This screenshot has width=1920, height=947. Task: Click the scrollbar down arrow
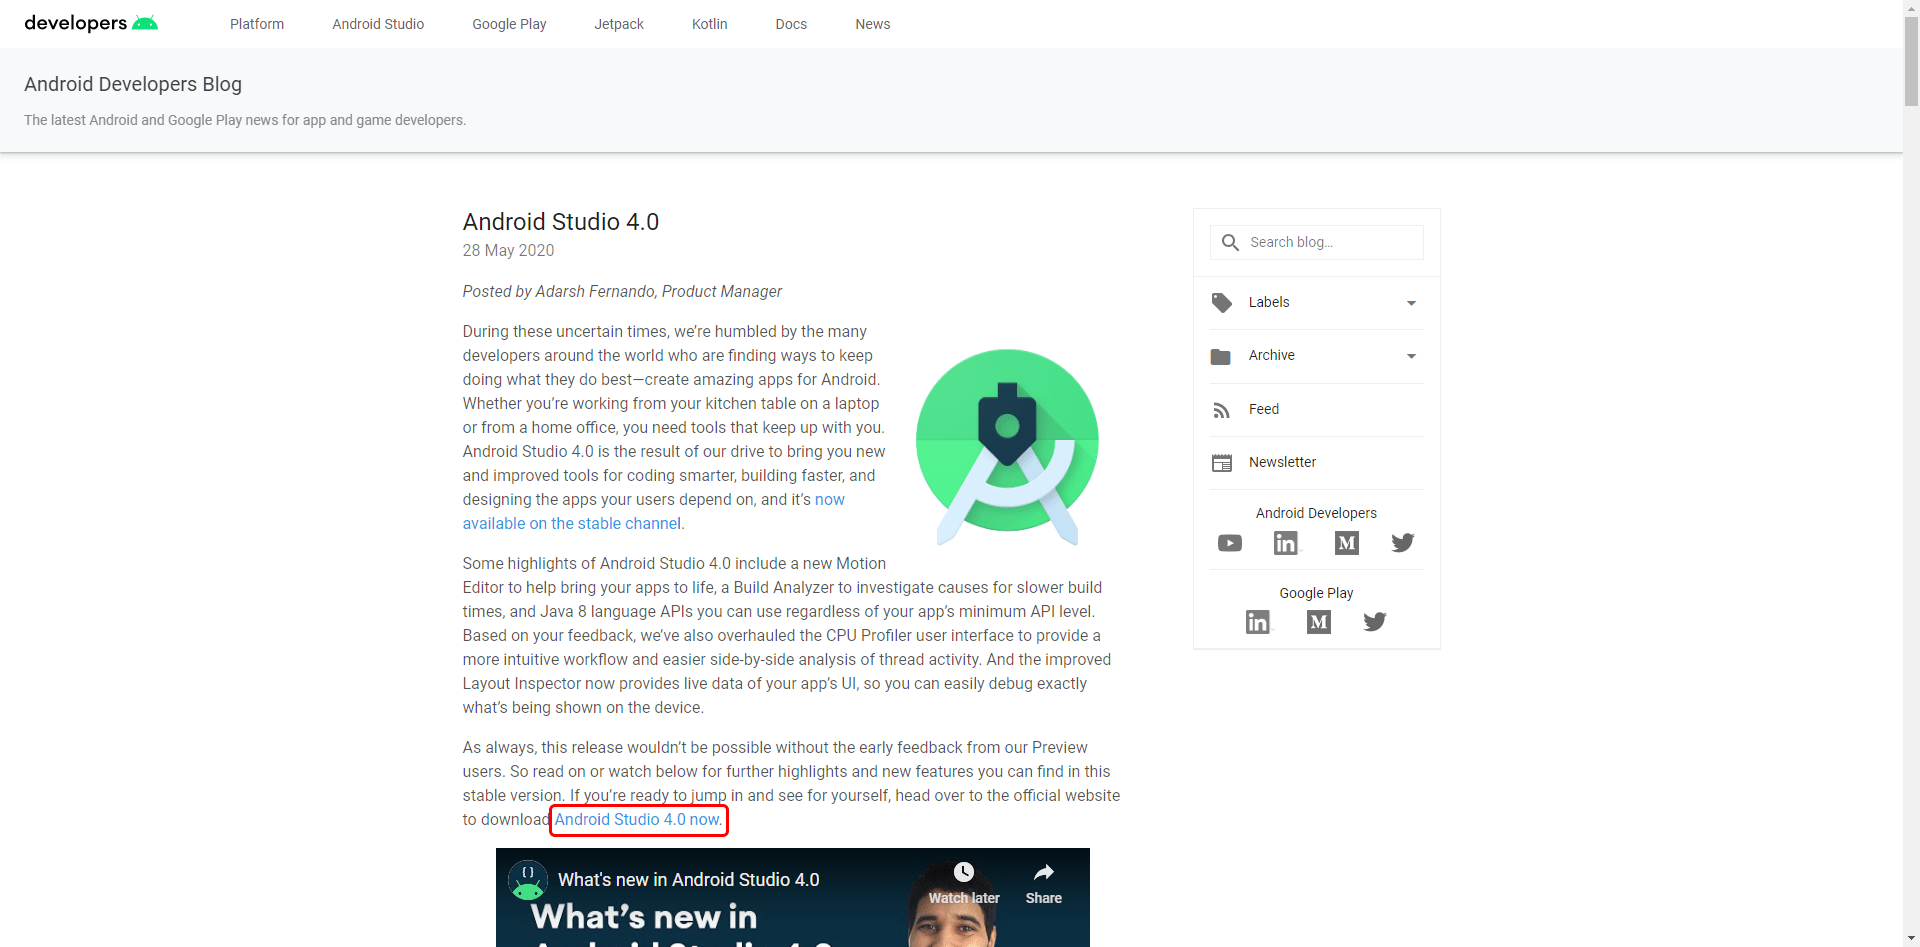pyautogui.click(x=1911, y=939)
